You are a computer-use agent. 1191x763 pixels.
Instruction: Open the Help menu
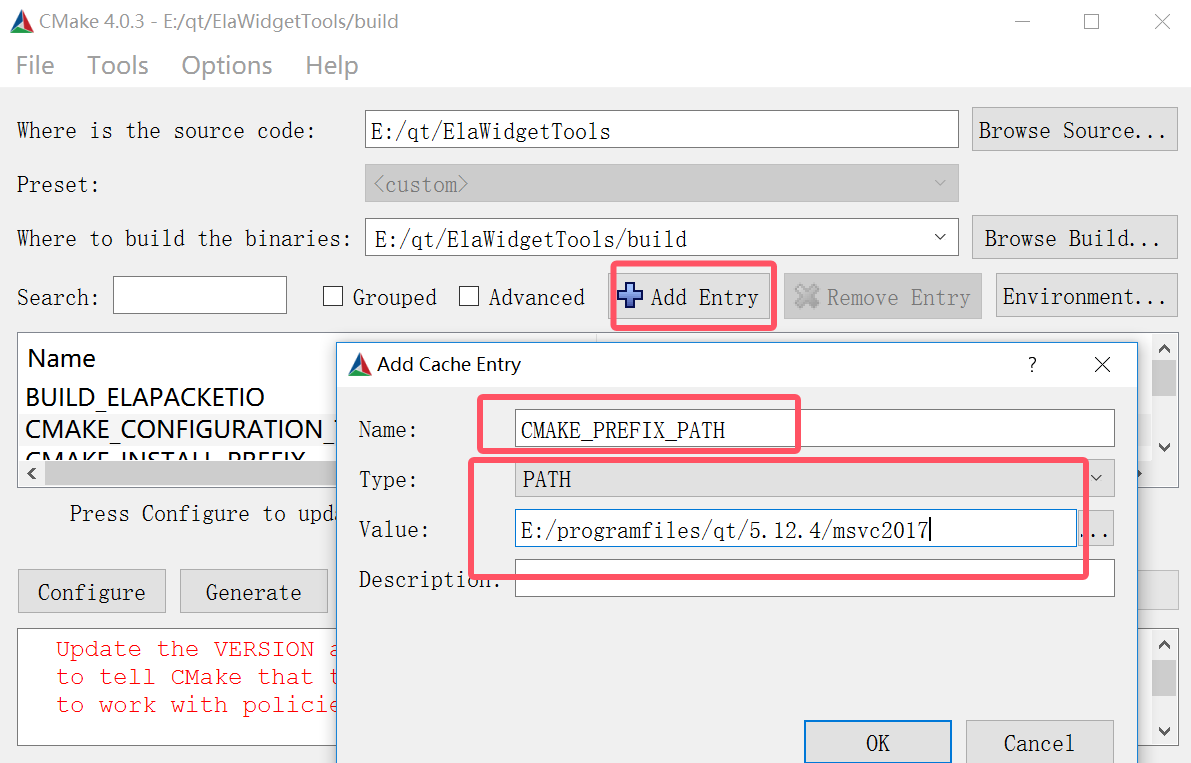(x=331, y=65)
